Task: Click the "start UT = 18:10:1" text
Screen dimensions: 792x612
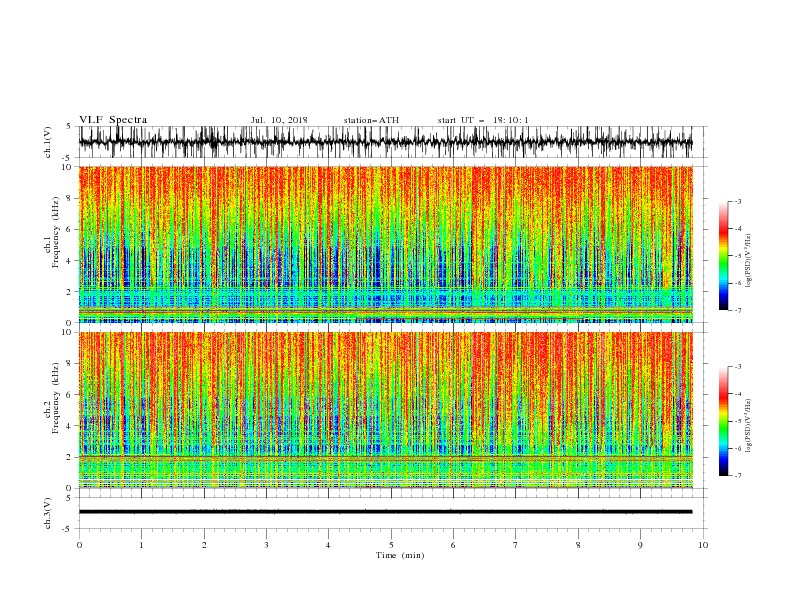Action: pos(483,120)
